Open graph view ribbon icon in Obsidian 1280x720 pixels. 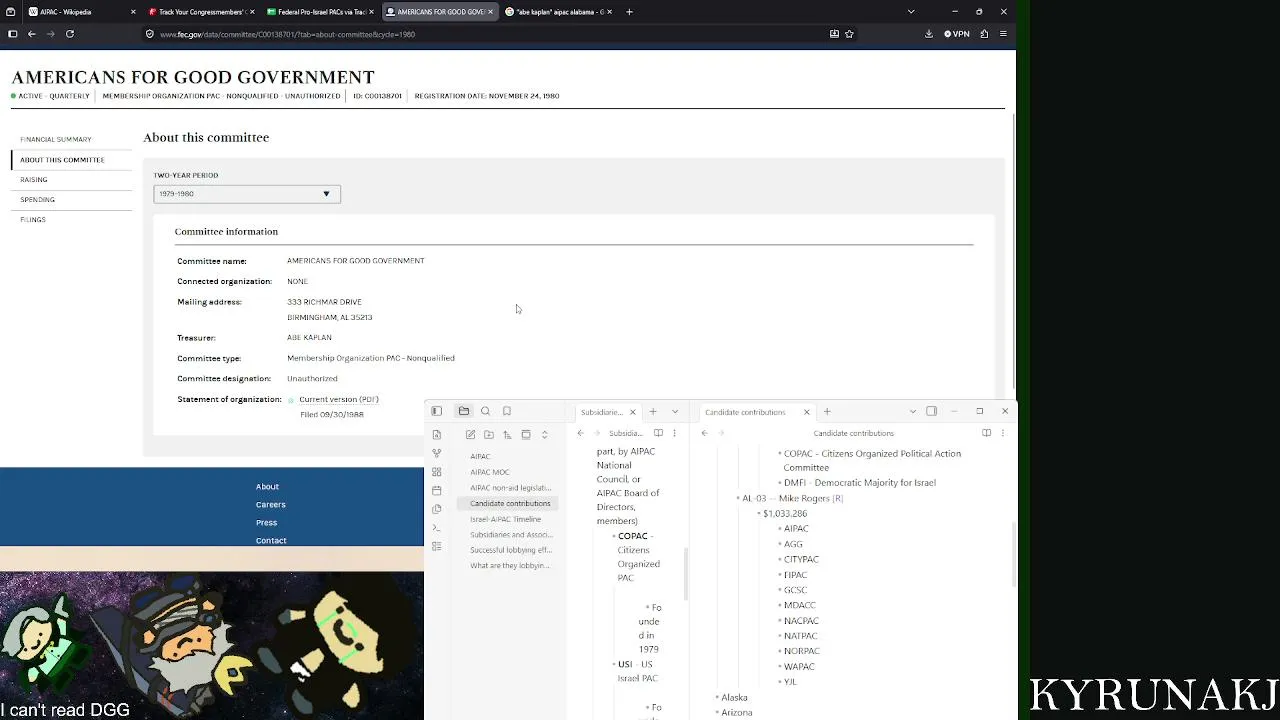[x=437, y=453]
